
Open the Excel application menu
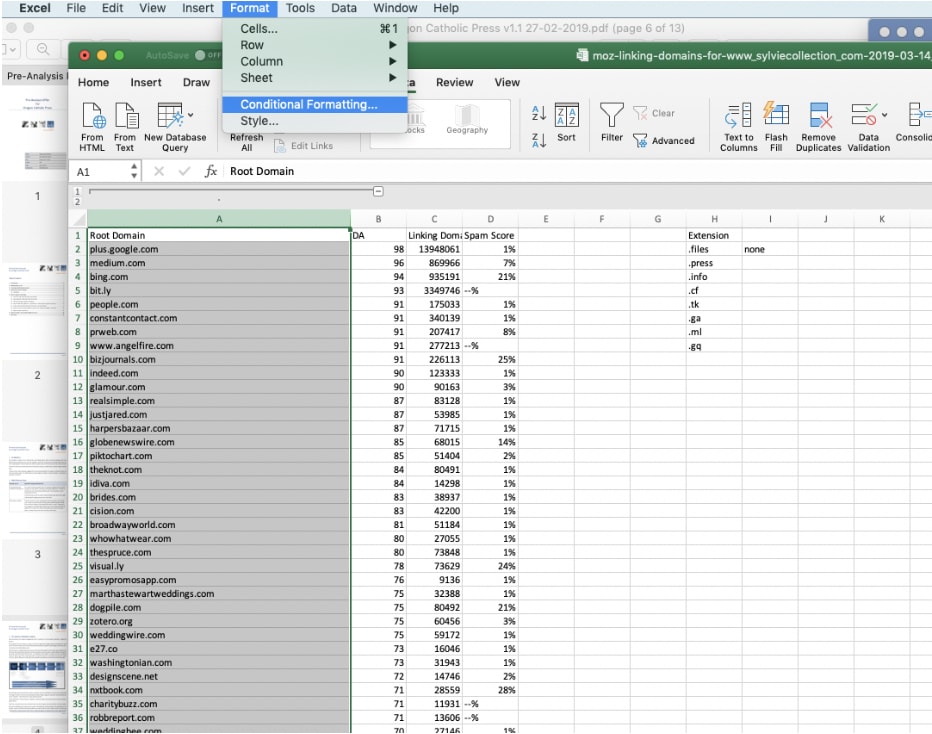pyautogui.click(x=35, y=8)
